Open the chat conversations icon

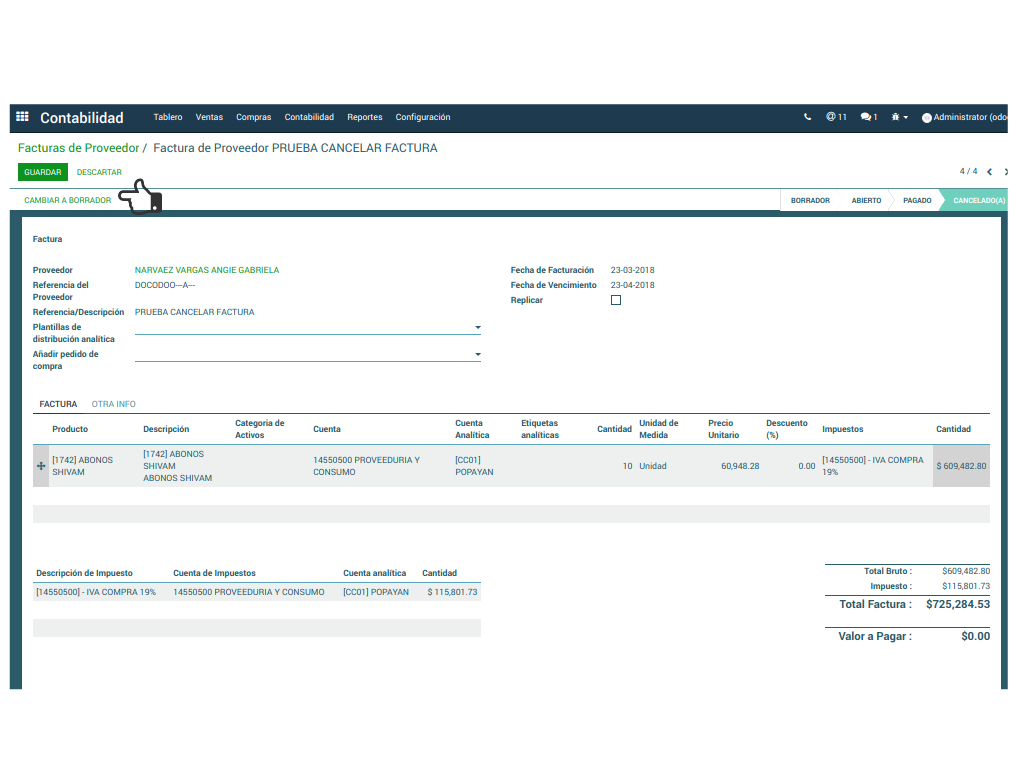click(x=868, y=117)
